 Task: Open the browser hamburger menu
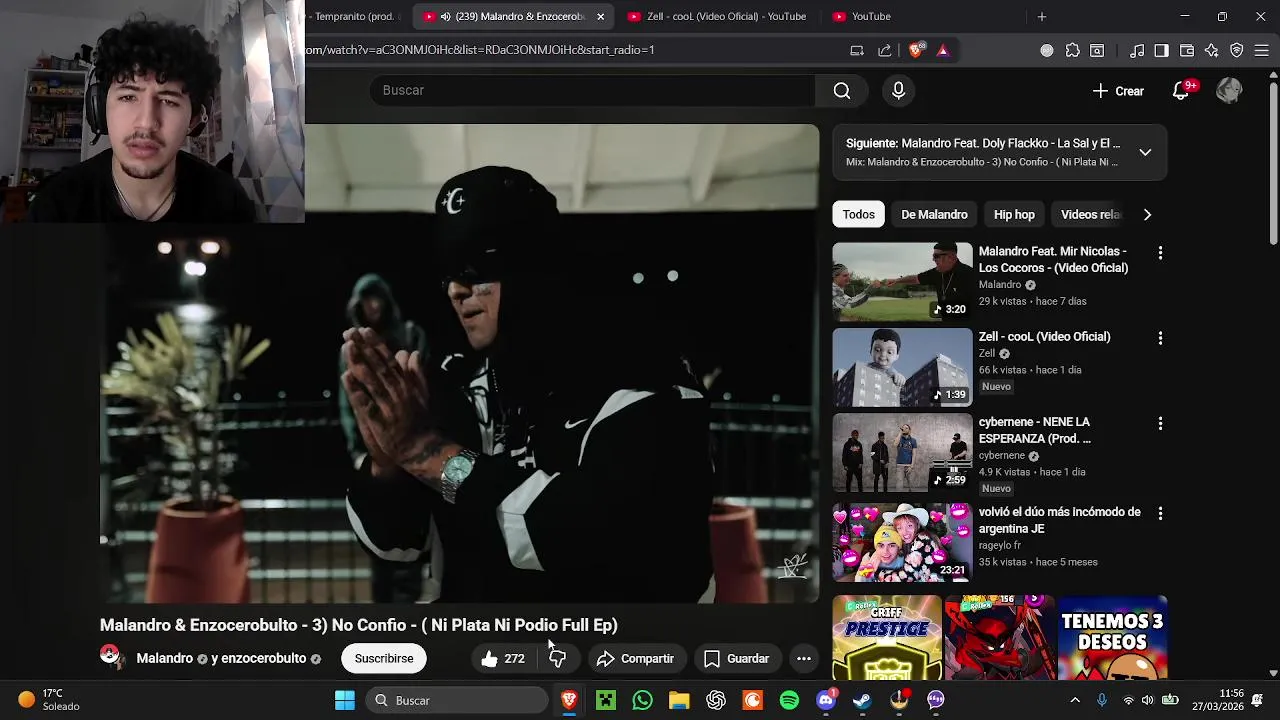(x=1261, y=50)
